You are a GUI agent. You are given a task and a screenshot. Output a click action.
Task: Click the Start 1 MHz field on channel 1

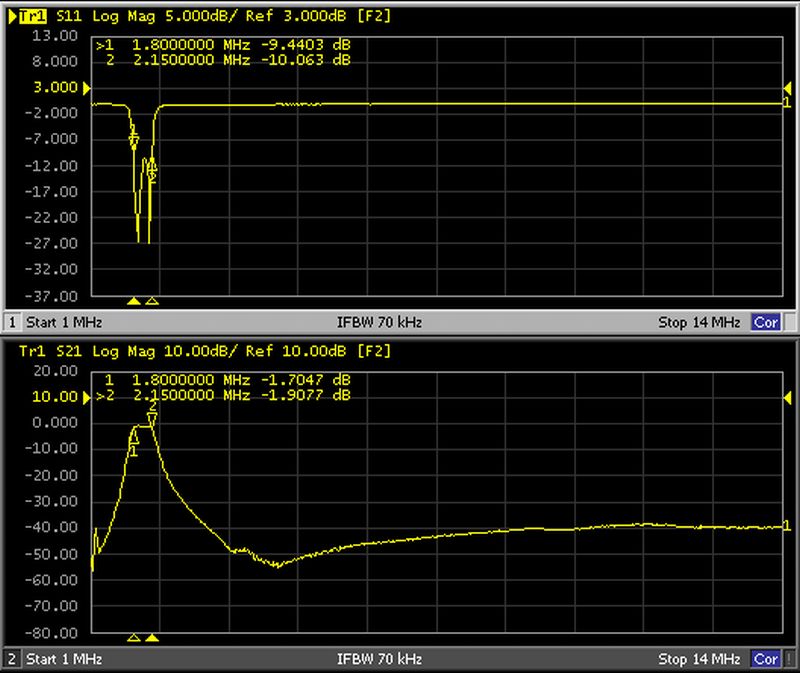[64, 323]
